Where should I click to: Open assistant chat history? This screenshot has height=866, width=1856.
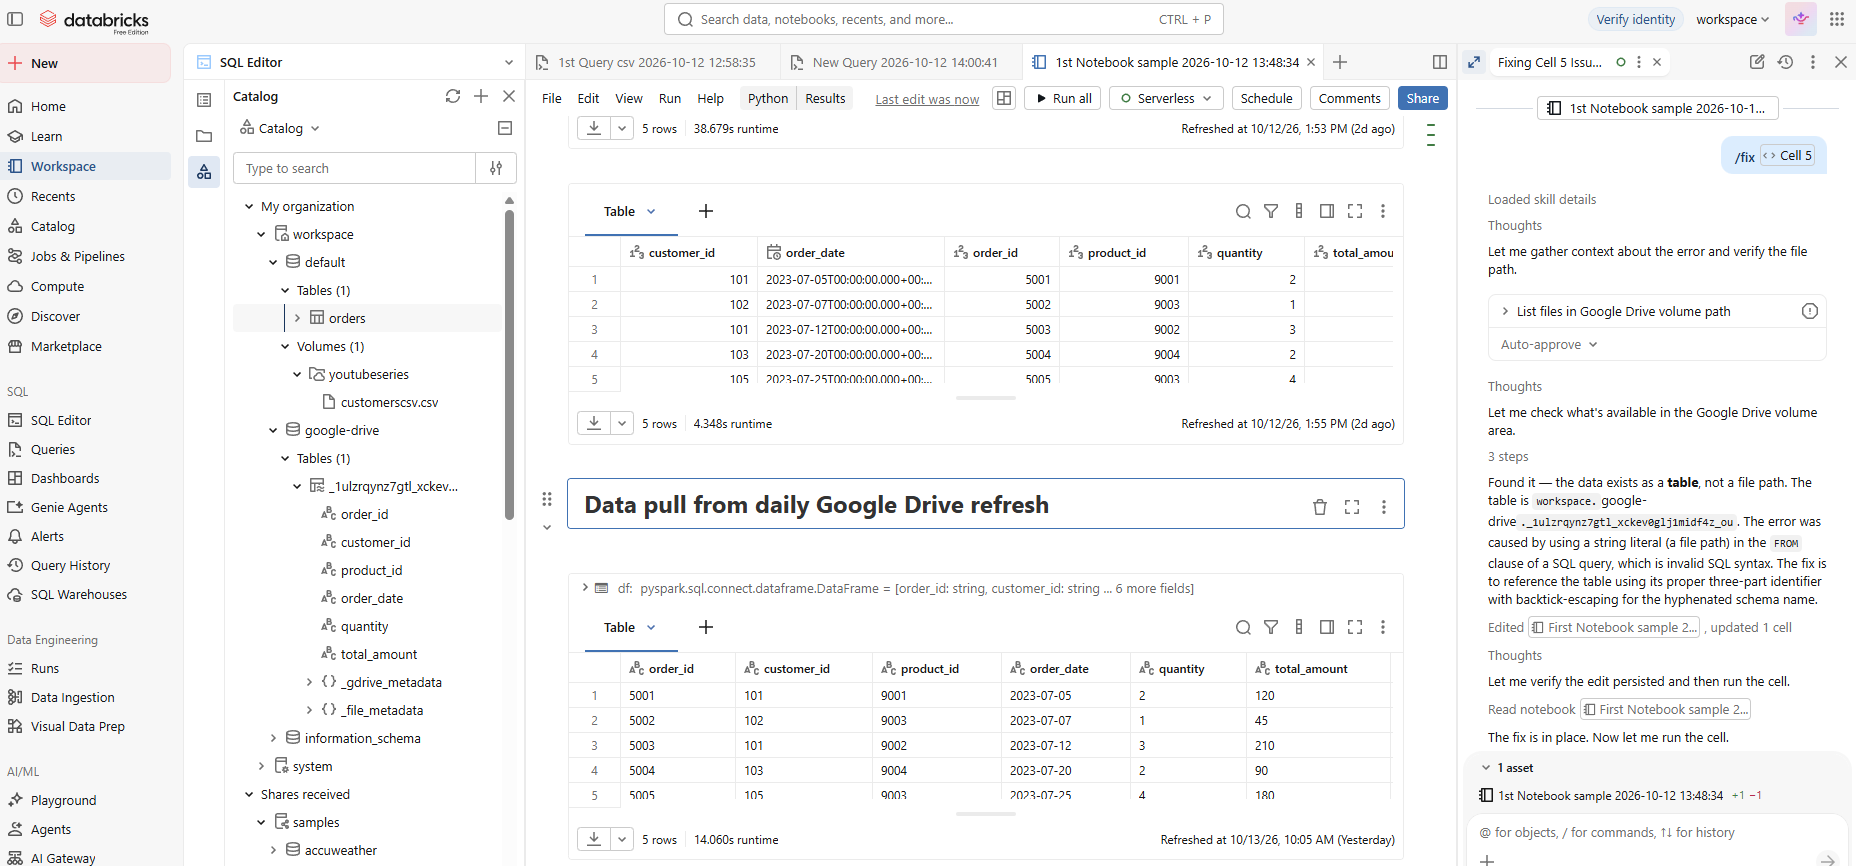click(1785, 62)
